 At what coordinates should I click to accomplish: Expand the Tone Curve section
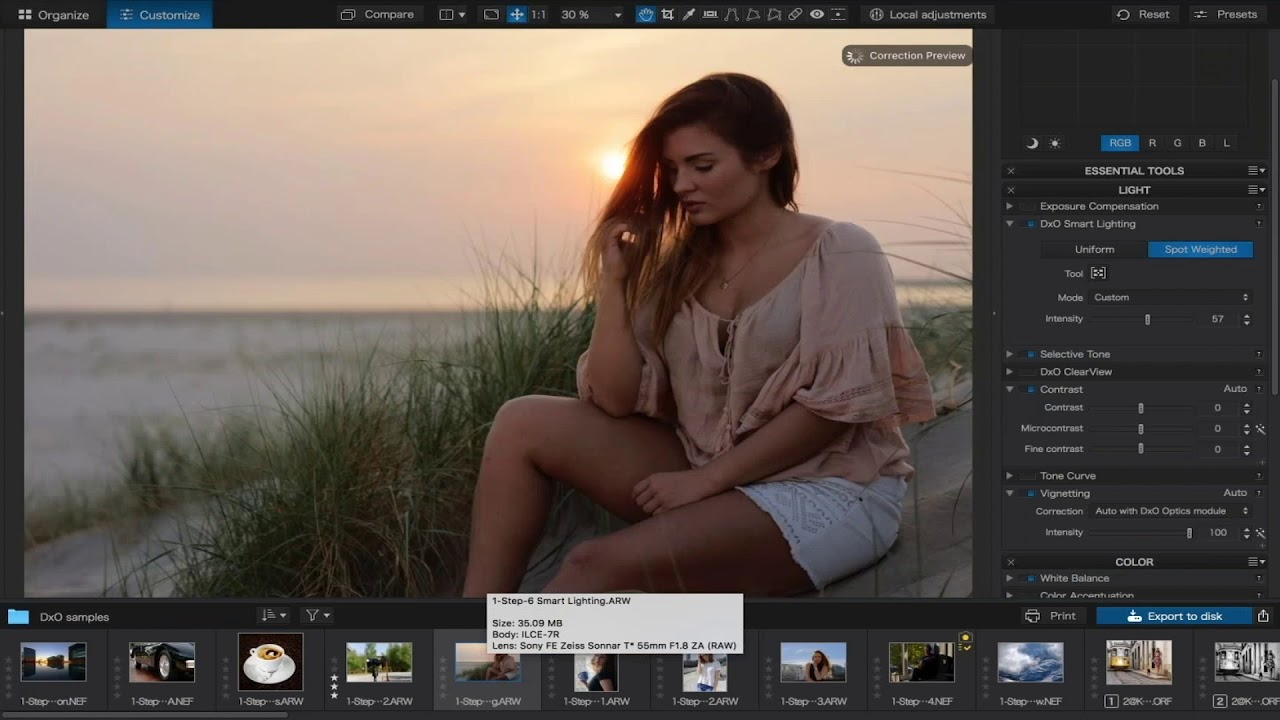[1009, 475]
